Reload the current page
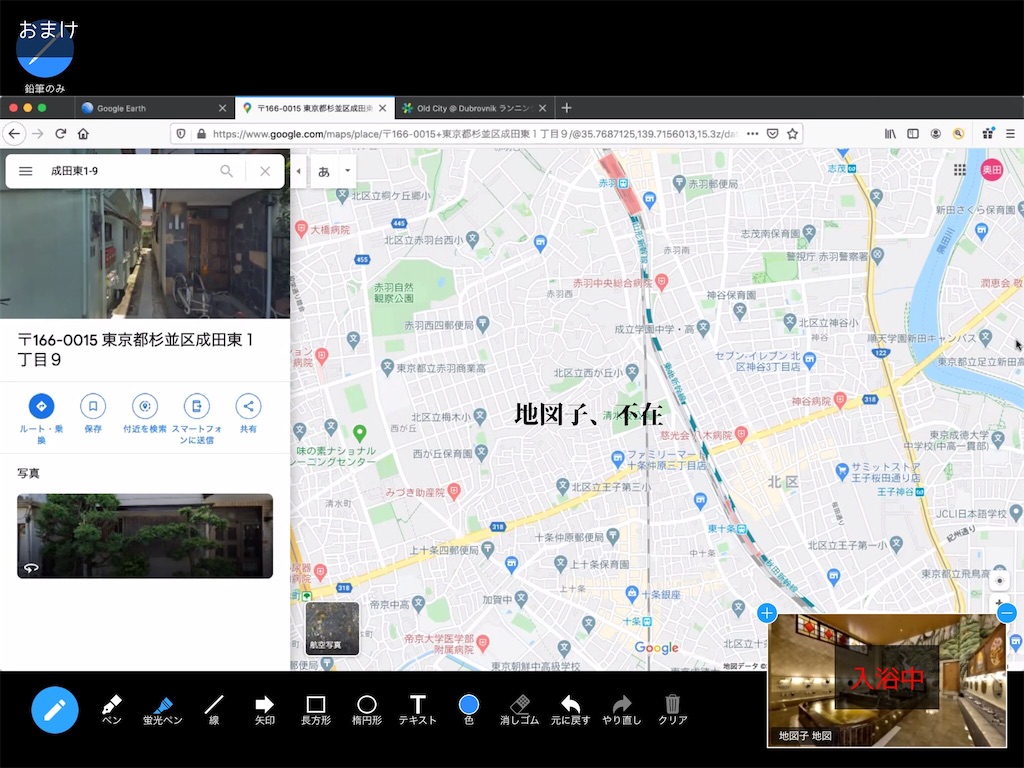 [61, 134]
